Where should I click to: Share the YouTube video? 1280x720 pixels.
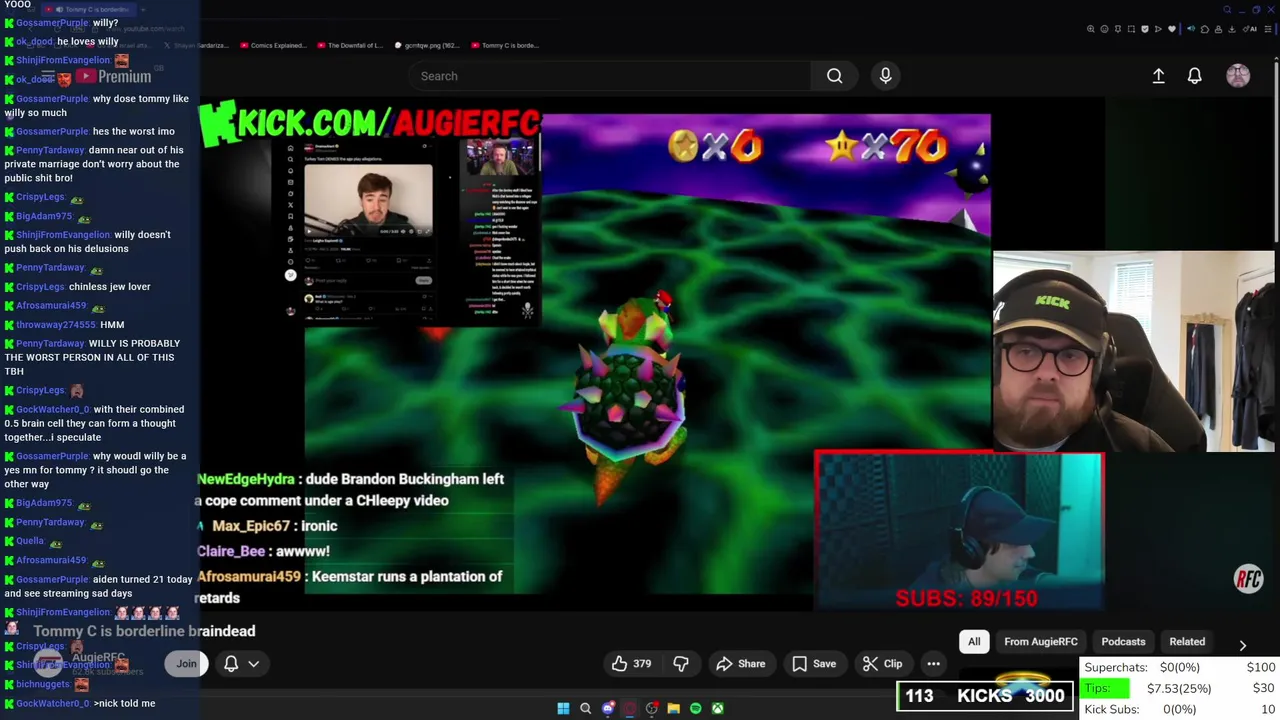point(741,663)
